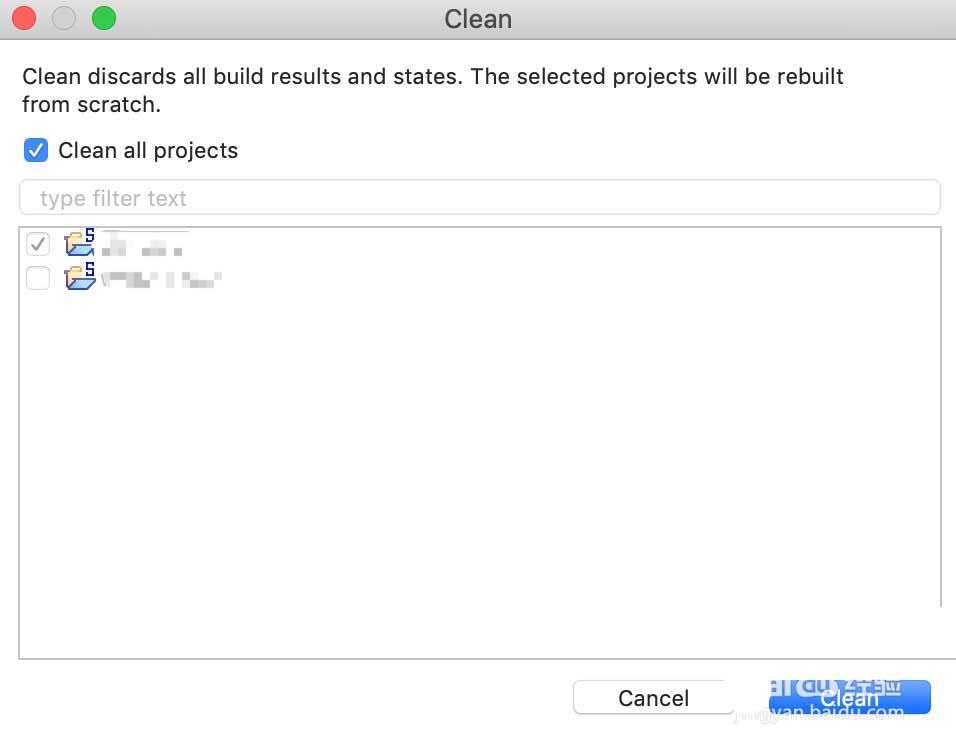Toggle the first project's checked checkbox
The image size is (956, 746).
point(38,244)
